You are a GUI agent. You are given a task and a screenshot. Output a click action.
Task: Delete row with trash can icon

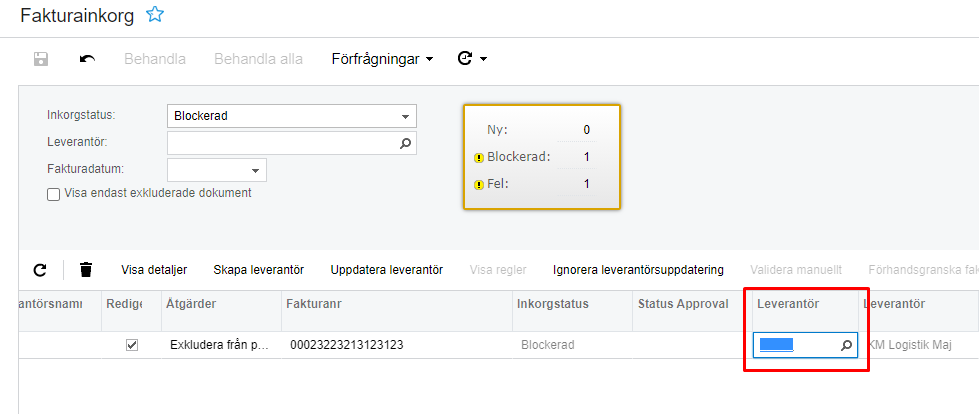(x=86, y=269)
